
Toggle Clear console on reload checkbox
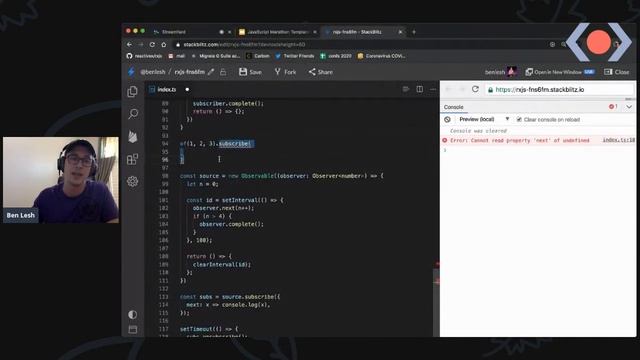(519, 120)
